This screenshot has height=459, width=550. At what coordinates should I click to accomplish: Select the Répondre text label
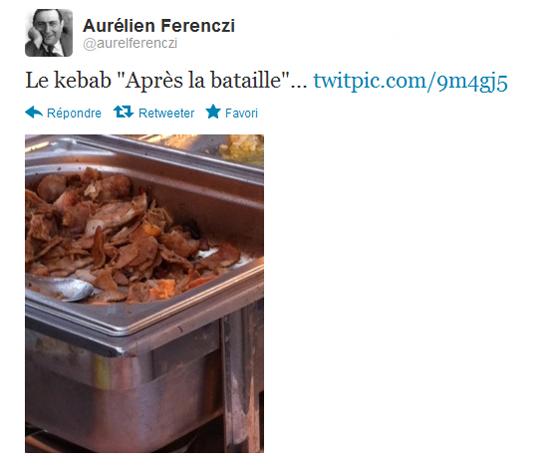click(74, 113)
